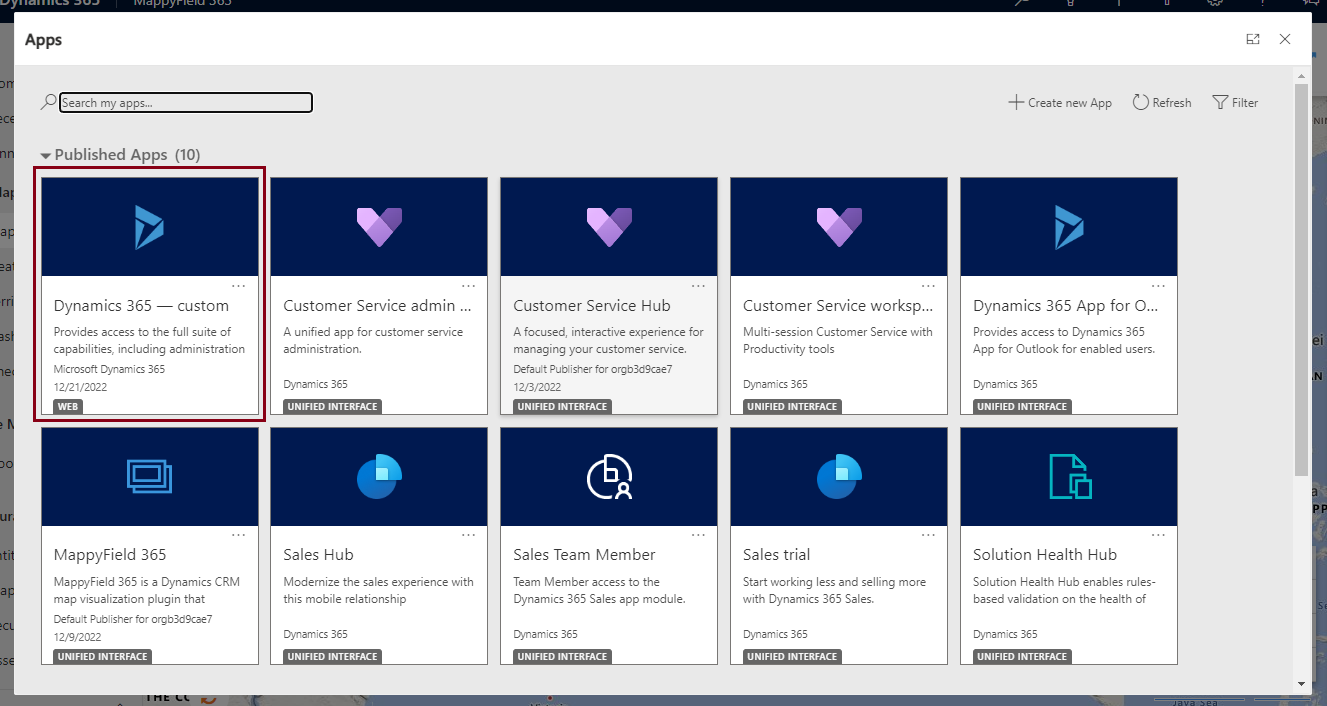Viewport: 1327px width, 706px height.
Task: Click the WEB tag on Dynamics 365 — custom
Action: 68,407
